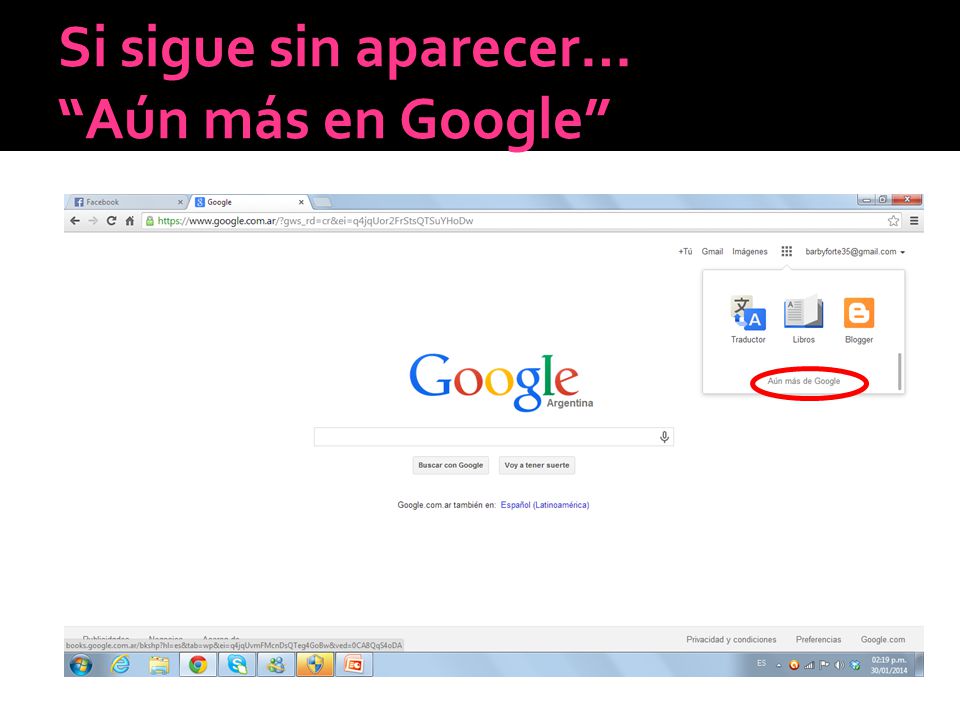Click the green padlock security icon
This screenshot has height=720, width=960.
(149, 221)
